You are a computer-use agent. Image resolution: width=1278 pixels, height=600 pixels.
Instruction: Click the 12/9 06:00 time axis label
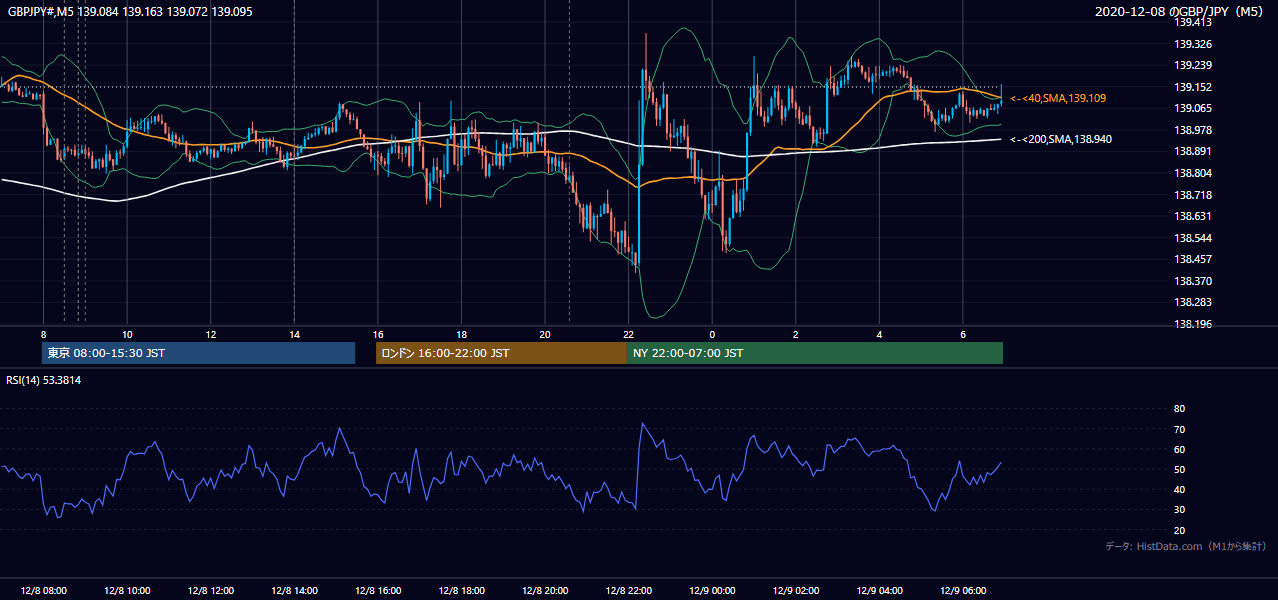963,590
